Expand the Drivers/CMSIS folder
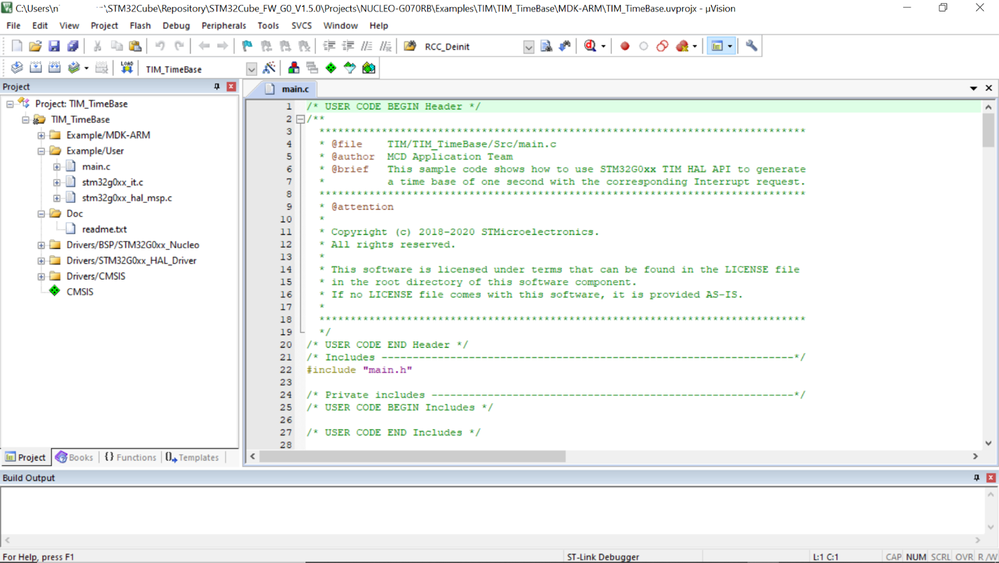999x563 pixels. pyautogui.click(x=41, y=276)
